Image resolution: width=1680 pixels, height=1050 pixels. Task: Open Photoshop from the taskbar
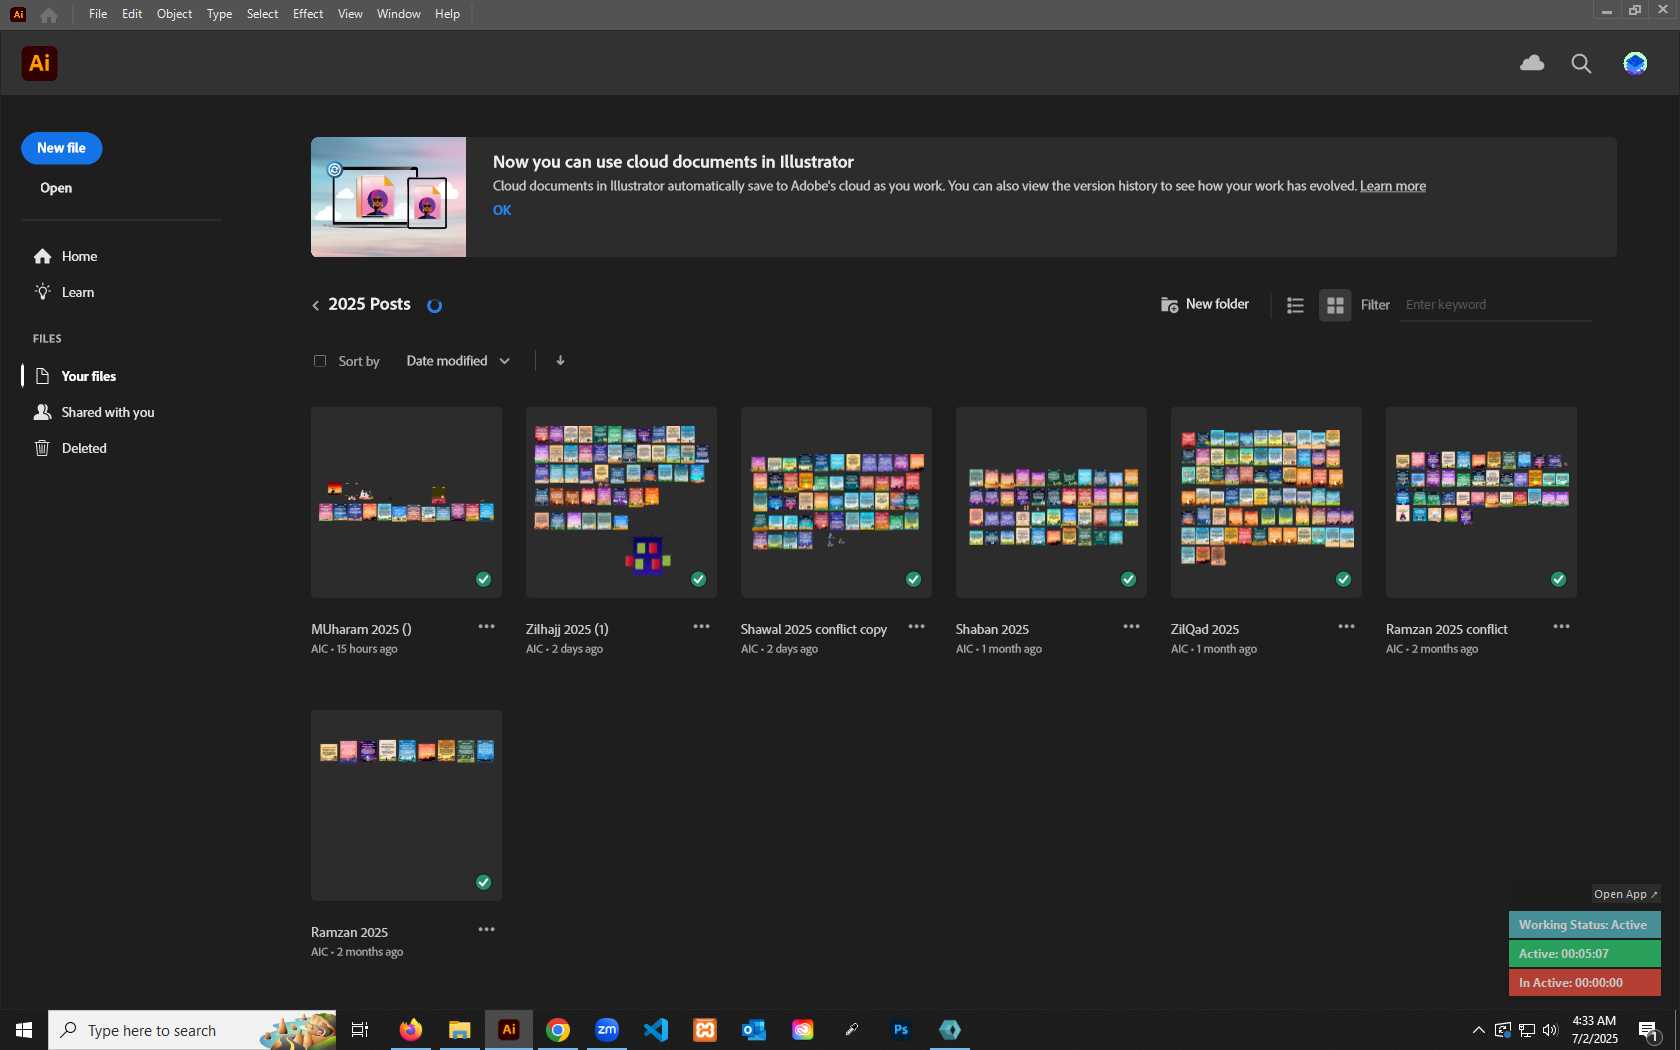pyautogui.click(x=901, y=1030)
